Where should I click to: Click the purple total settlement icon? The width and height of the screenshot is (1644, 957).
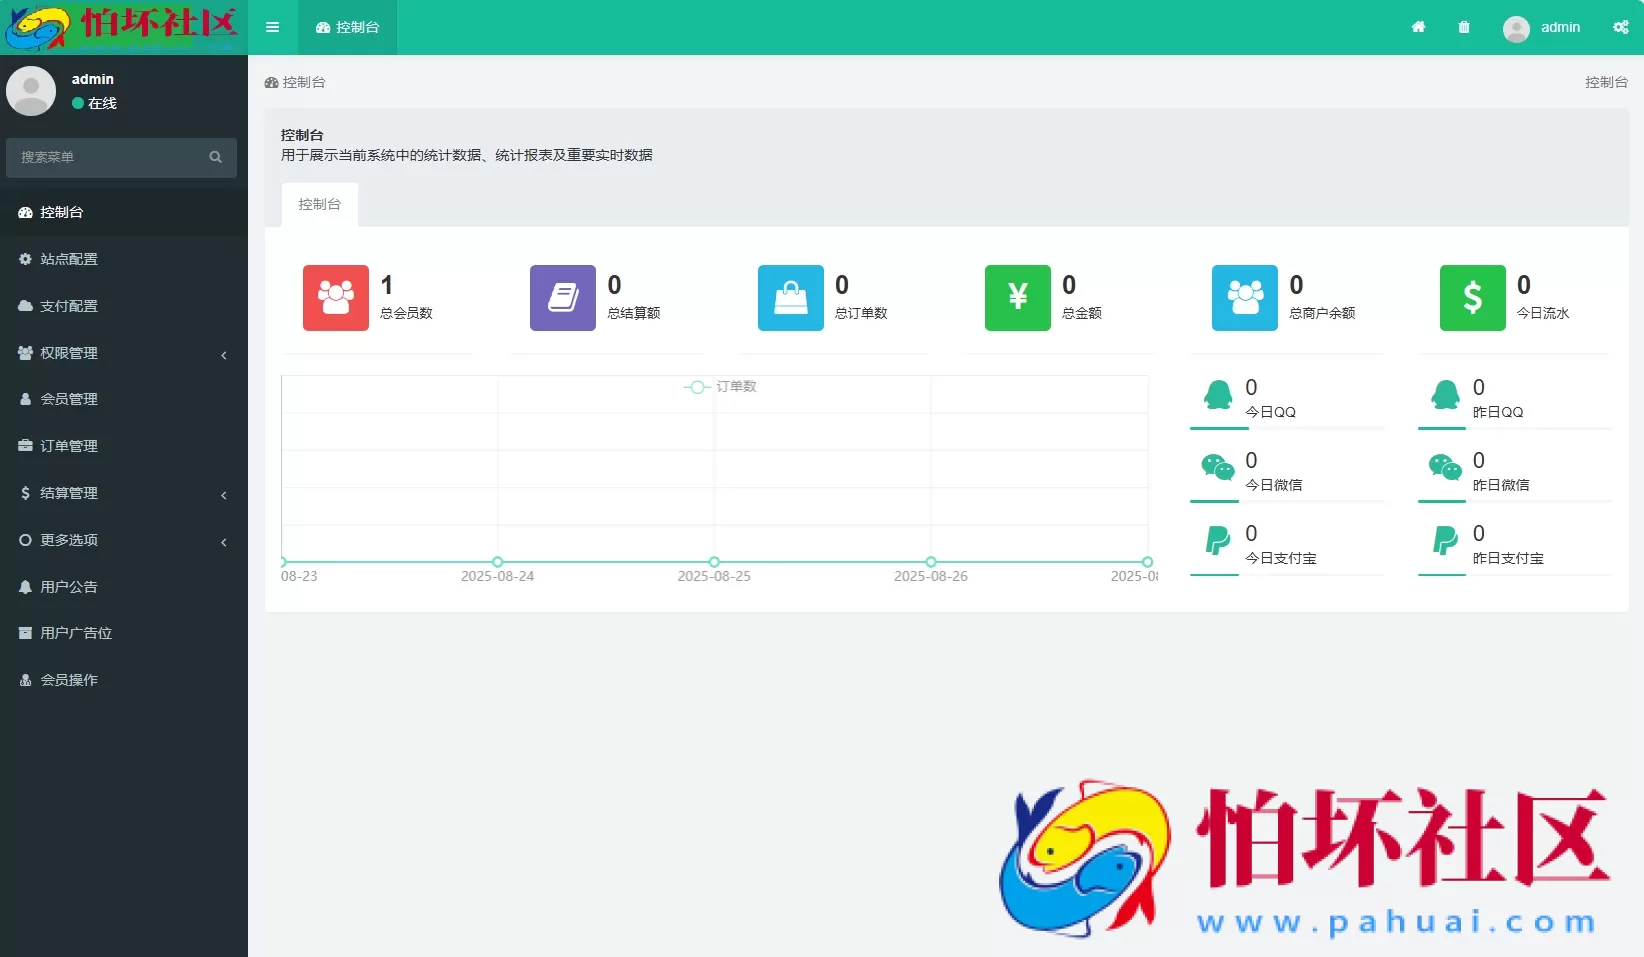click(562, 297)
